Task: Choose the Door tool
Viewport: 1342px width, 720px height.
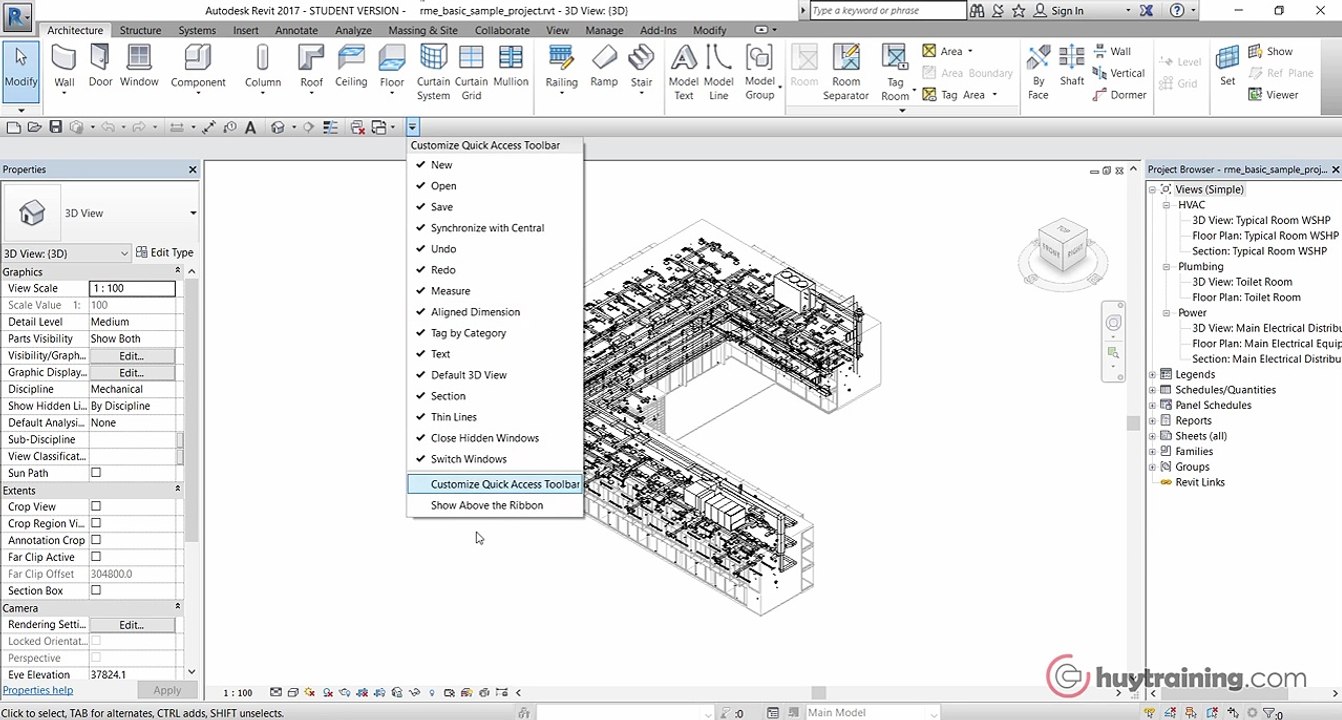Action: 100,66
